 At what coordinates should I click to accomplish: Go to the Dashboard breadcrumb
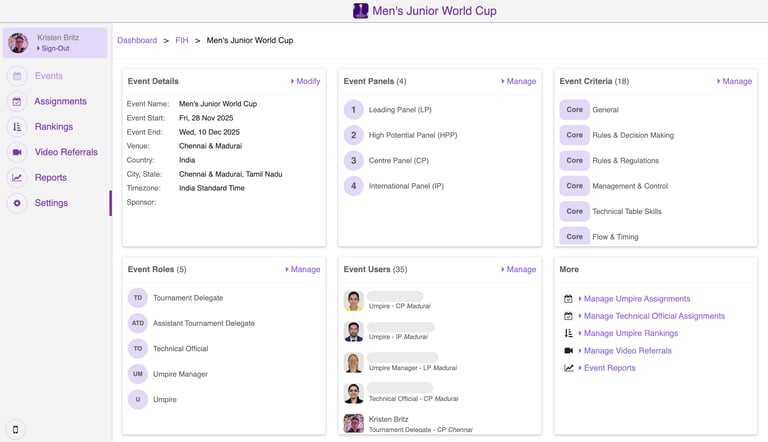coord(137,40)
